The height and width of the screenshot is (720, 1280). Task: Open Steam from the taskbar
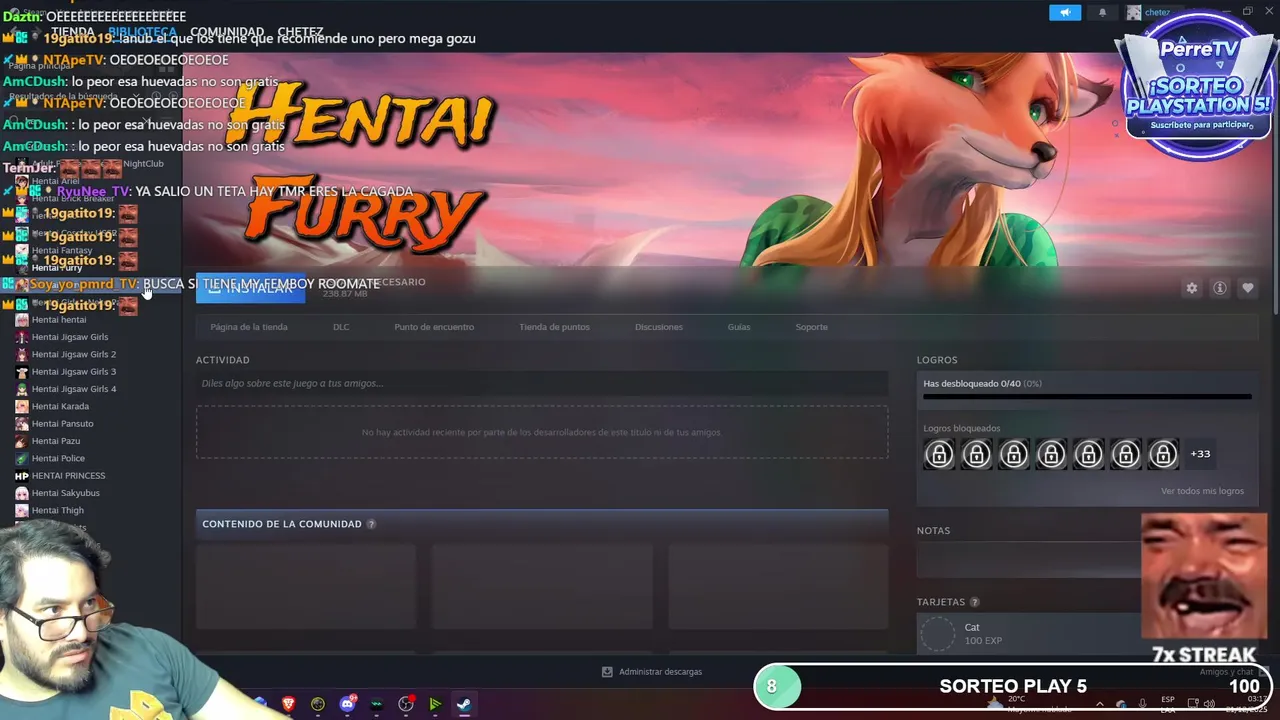(464, 704)
